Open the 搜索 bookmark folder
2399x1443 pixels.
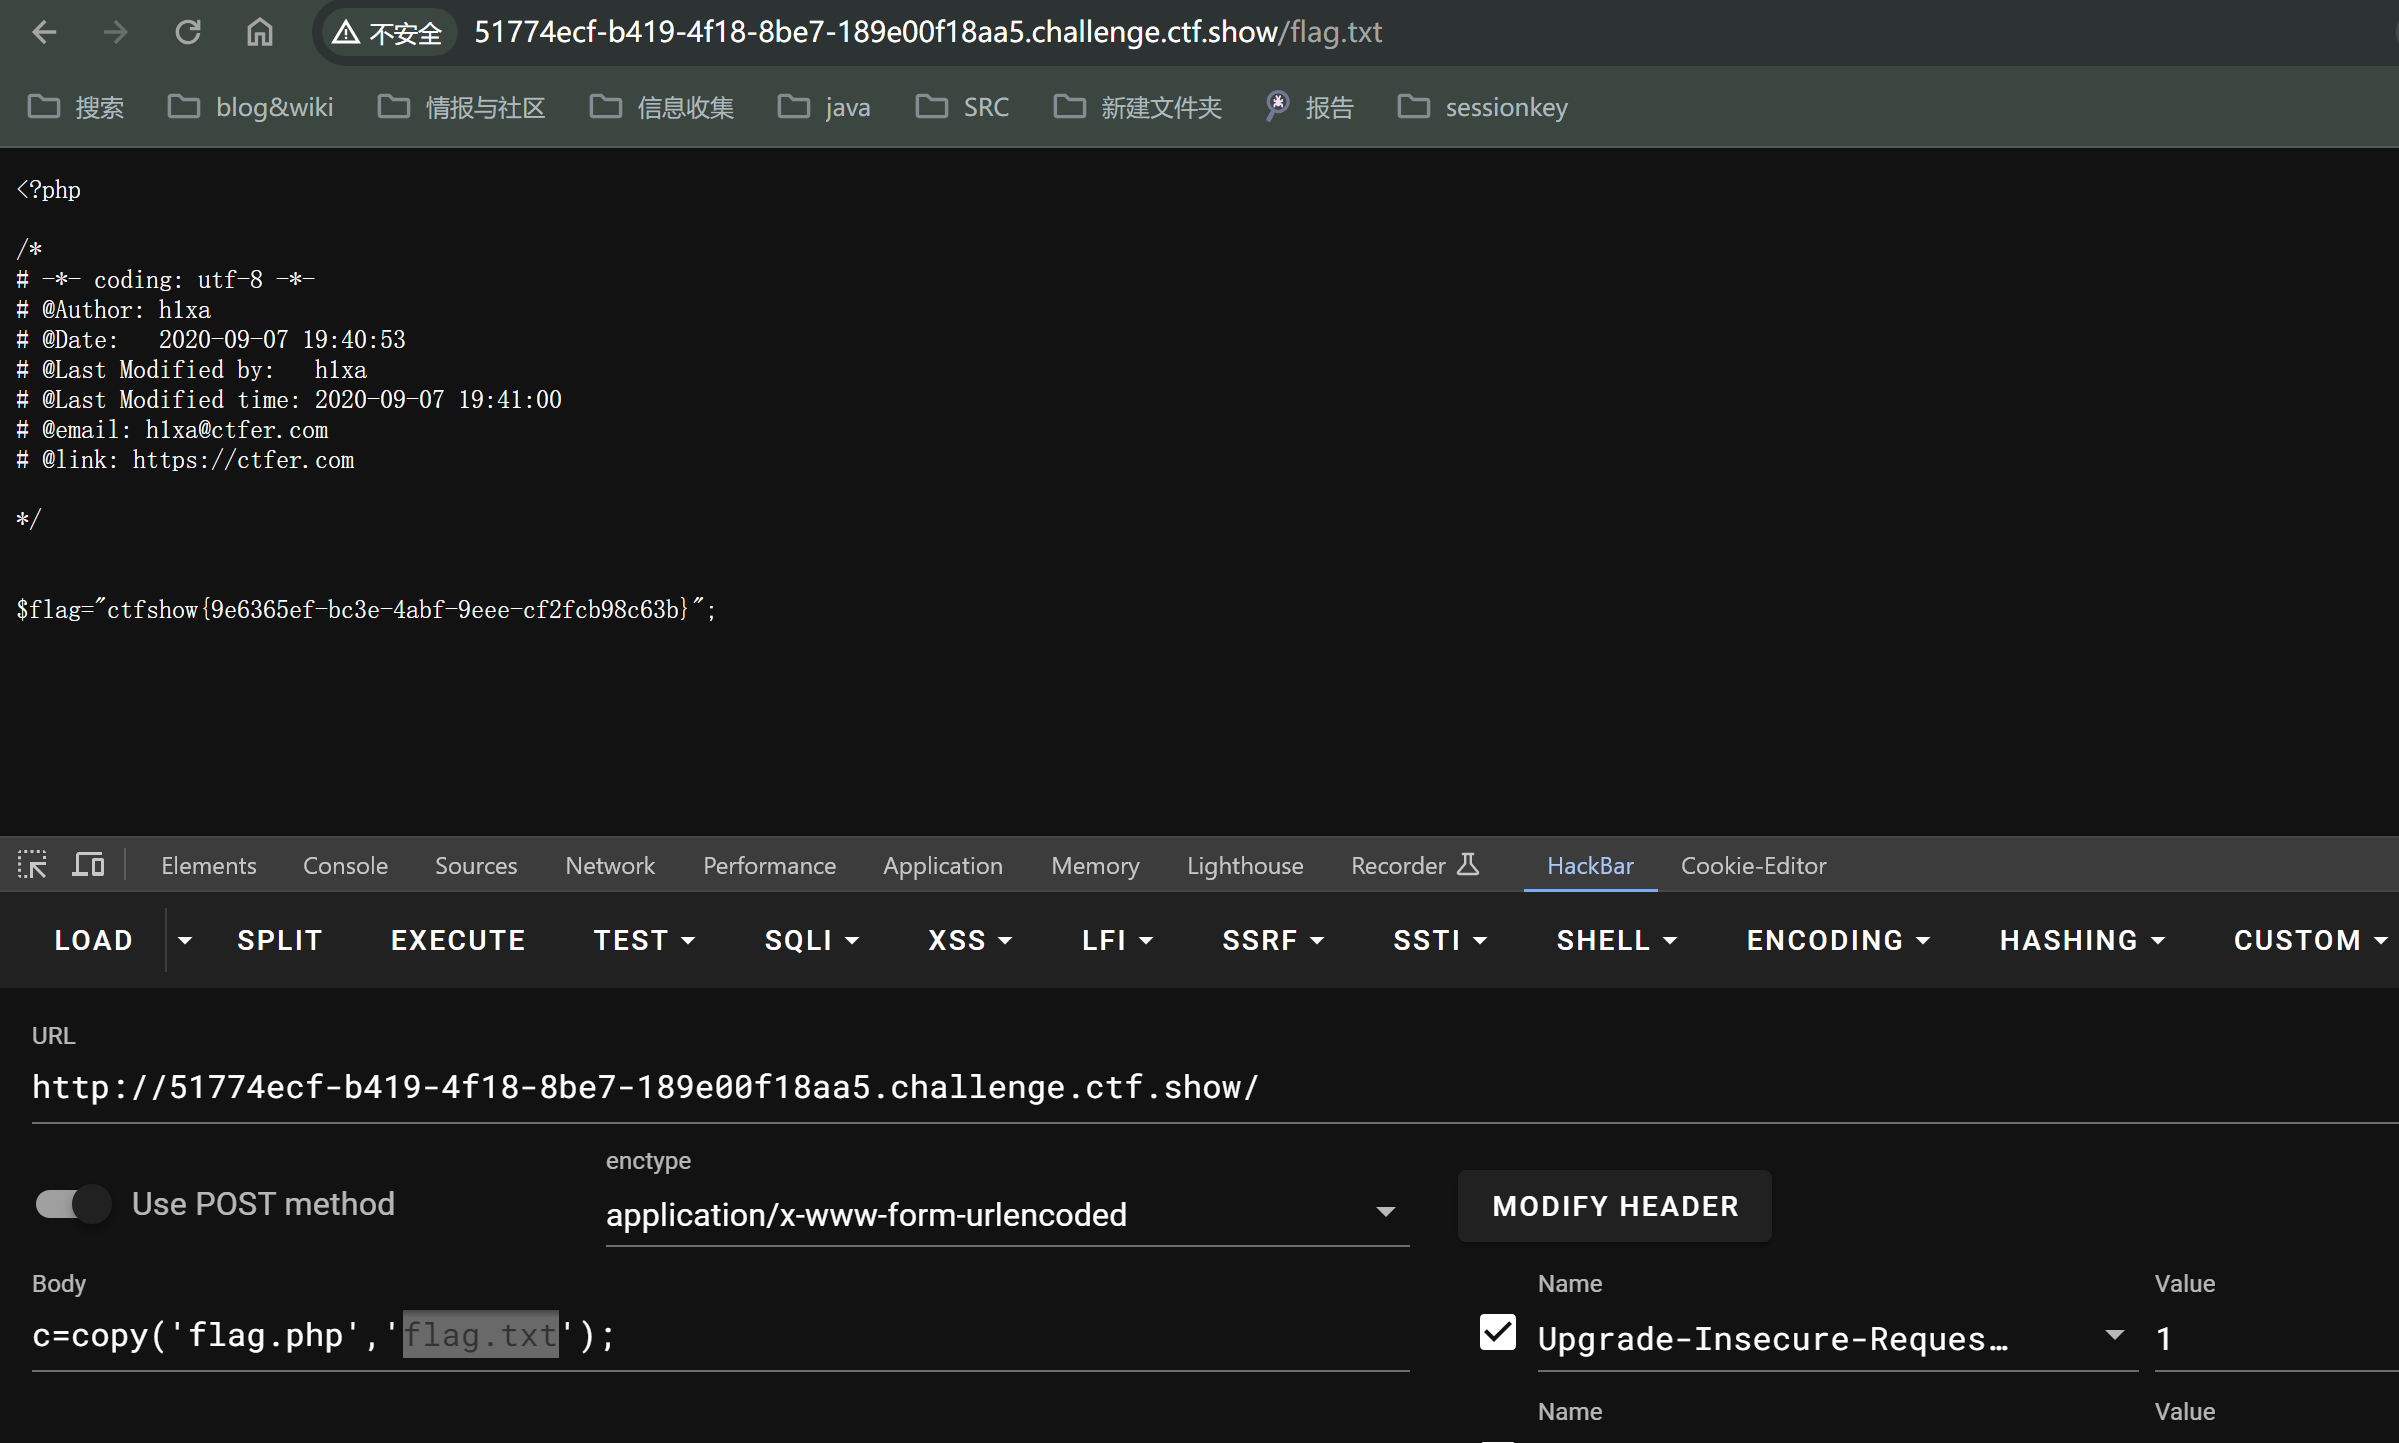[x=76, y=107]
